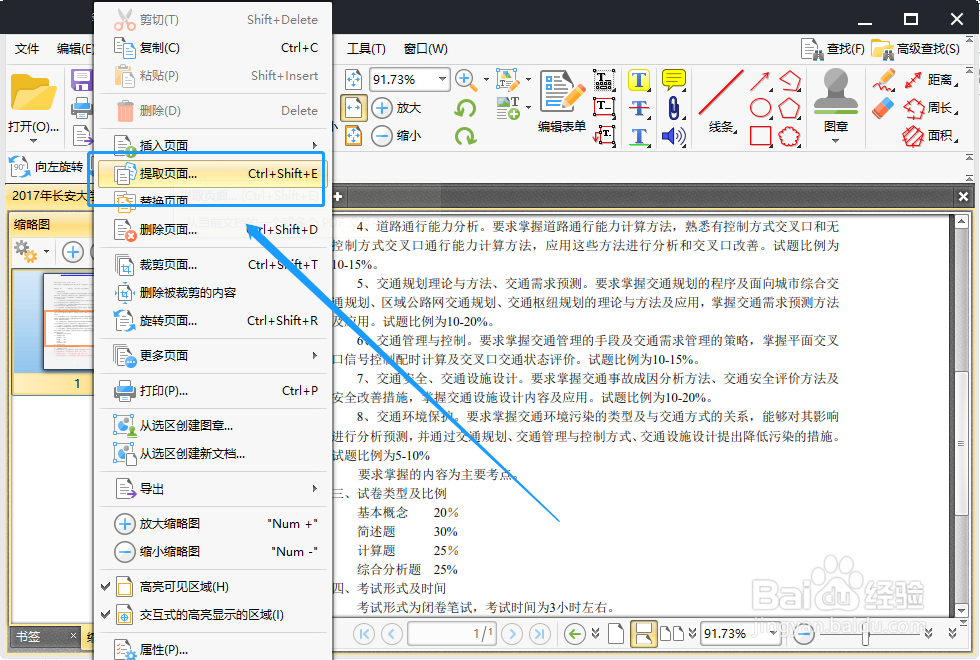
Task: Select the eraser tool in the toolbar
Action: tap(882, 106)
